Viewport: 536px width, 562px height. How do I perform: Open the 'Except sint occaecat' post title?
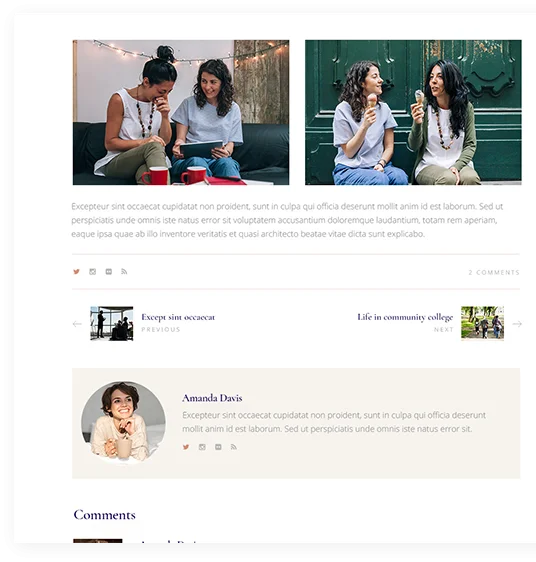click(178, 317)
